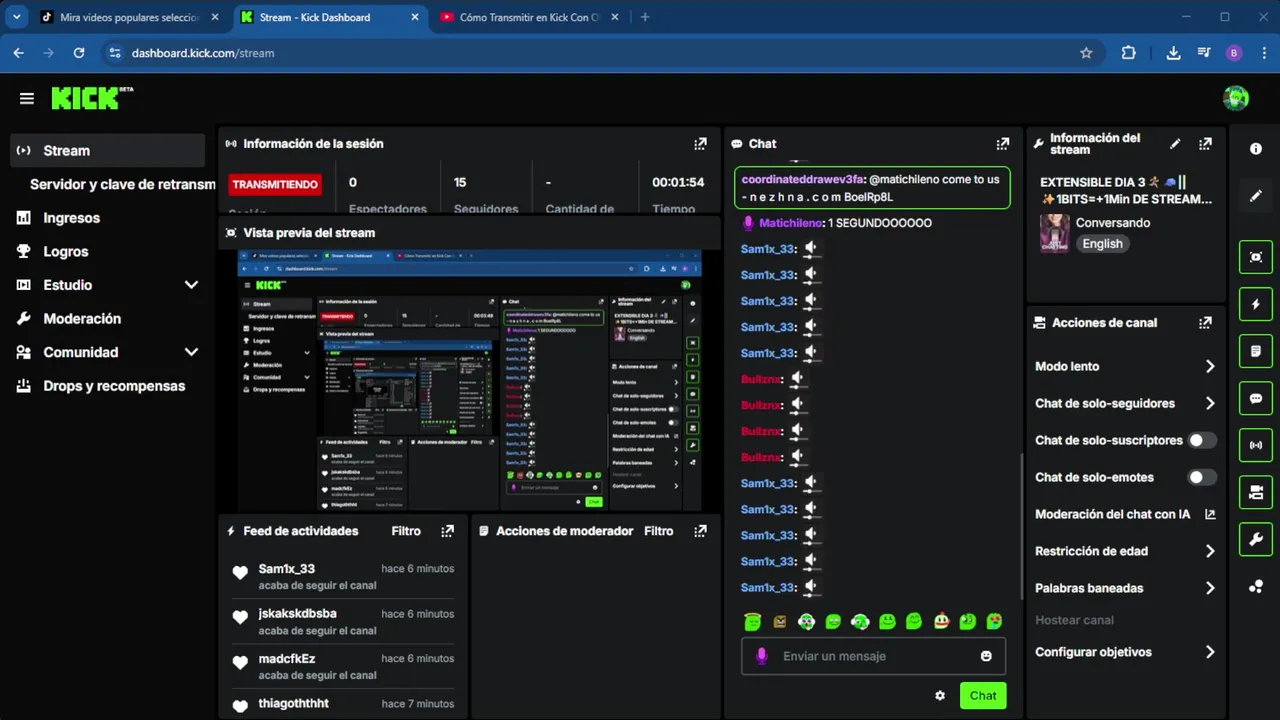The image size is (1280, 720).
Task: Insert the heart-eyes crying emote
Action: (995, 622)
